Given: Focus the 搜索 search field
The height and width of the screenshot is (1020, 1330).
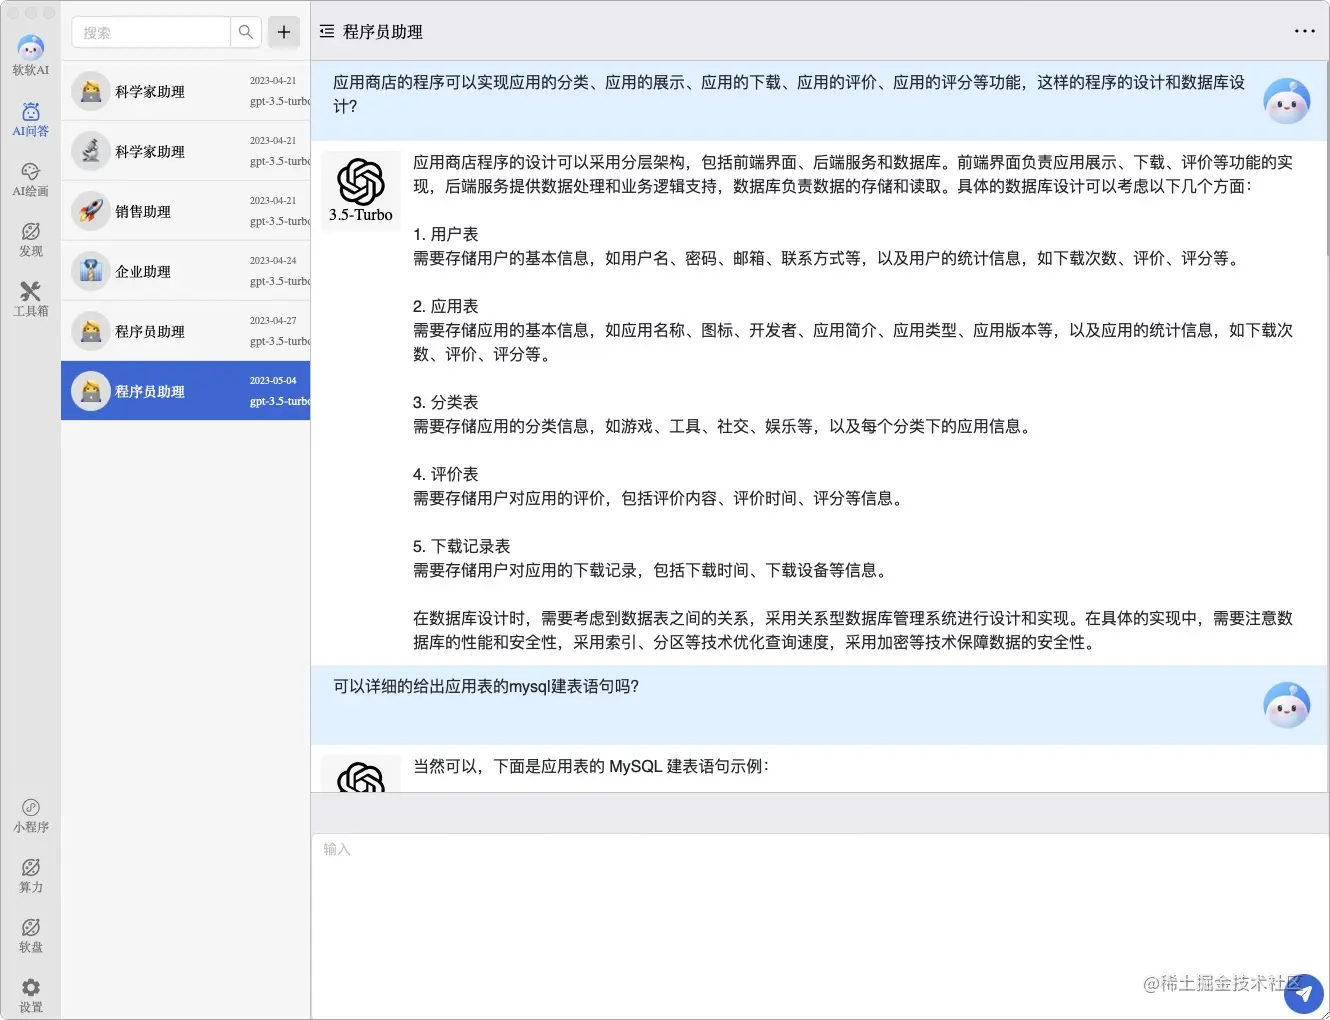Looking at the screenshot, I should coord(151,32).
